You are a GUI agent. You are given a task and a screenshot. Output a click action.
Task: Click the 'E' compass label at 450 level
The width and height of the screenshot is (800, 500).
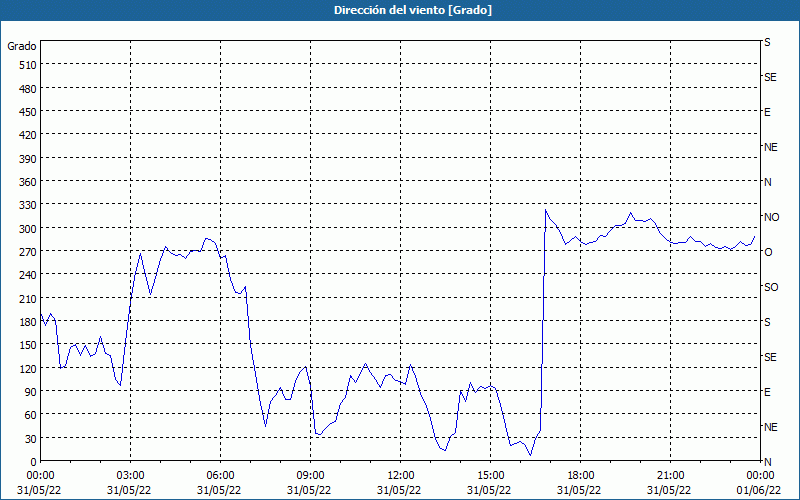point(767,112)
